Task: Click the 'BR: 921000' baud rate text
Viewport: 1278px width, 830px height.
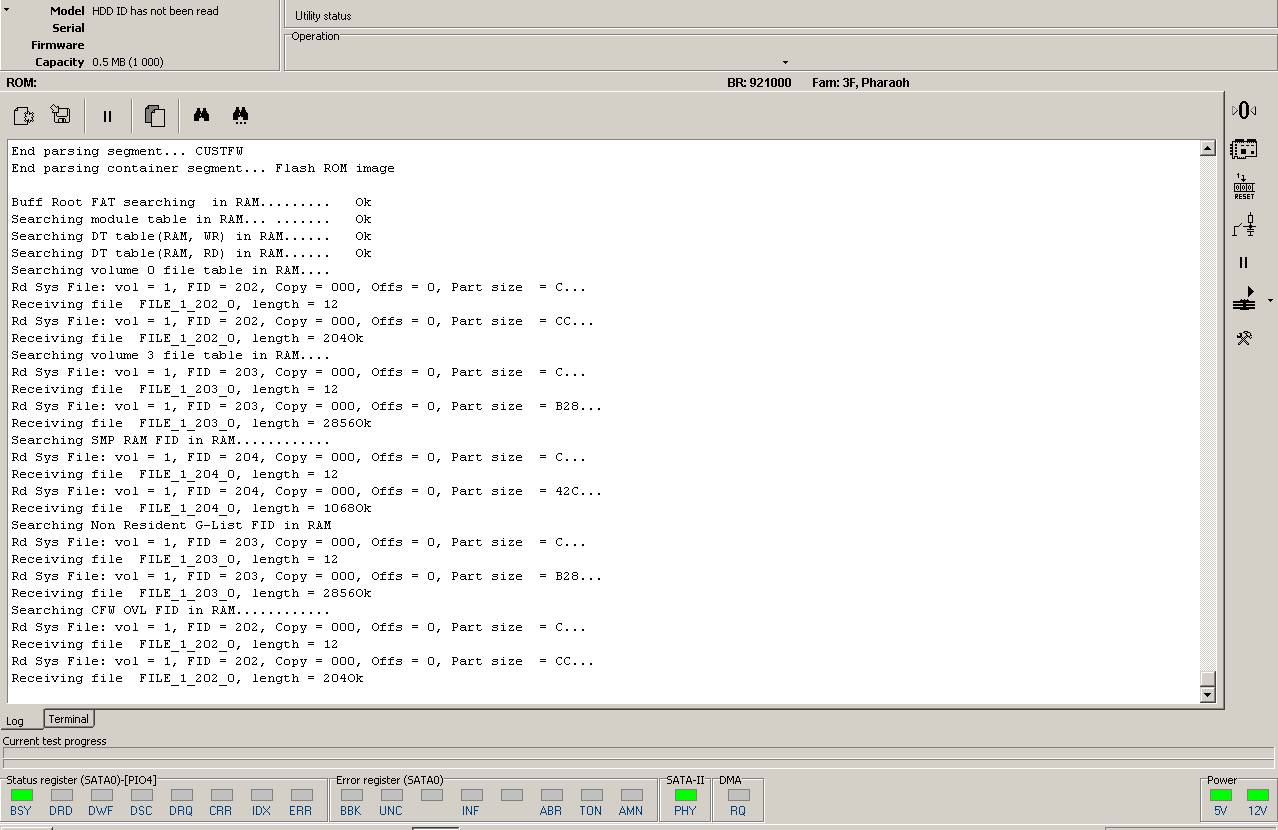Action: coord(759,83)
